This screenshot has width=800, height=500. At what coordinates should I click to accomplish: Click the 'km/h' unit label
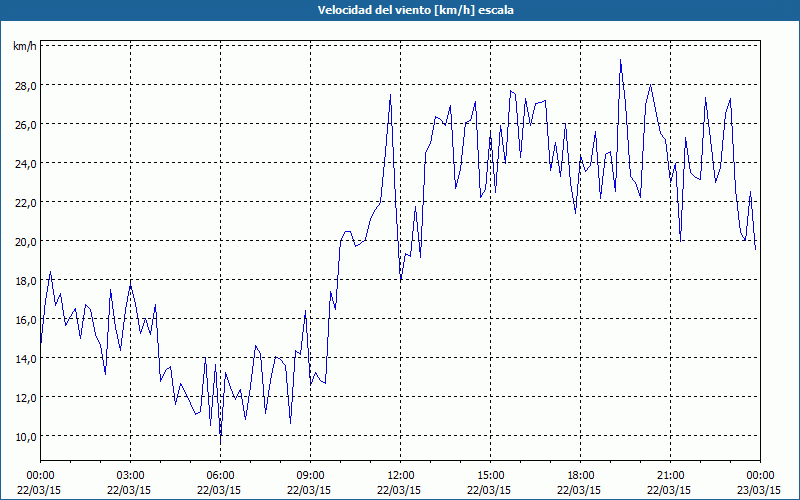[24, 47]
